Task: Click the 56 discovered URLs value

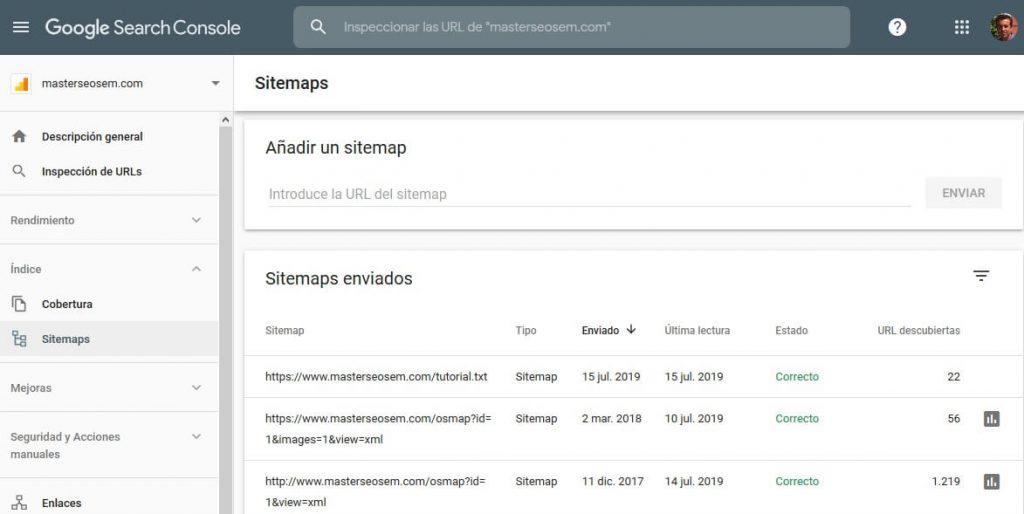Action: click(x=953, y=419)
